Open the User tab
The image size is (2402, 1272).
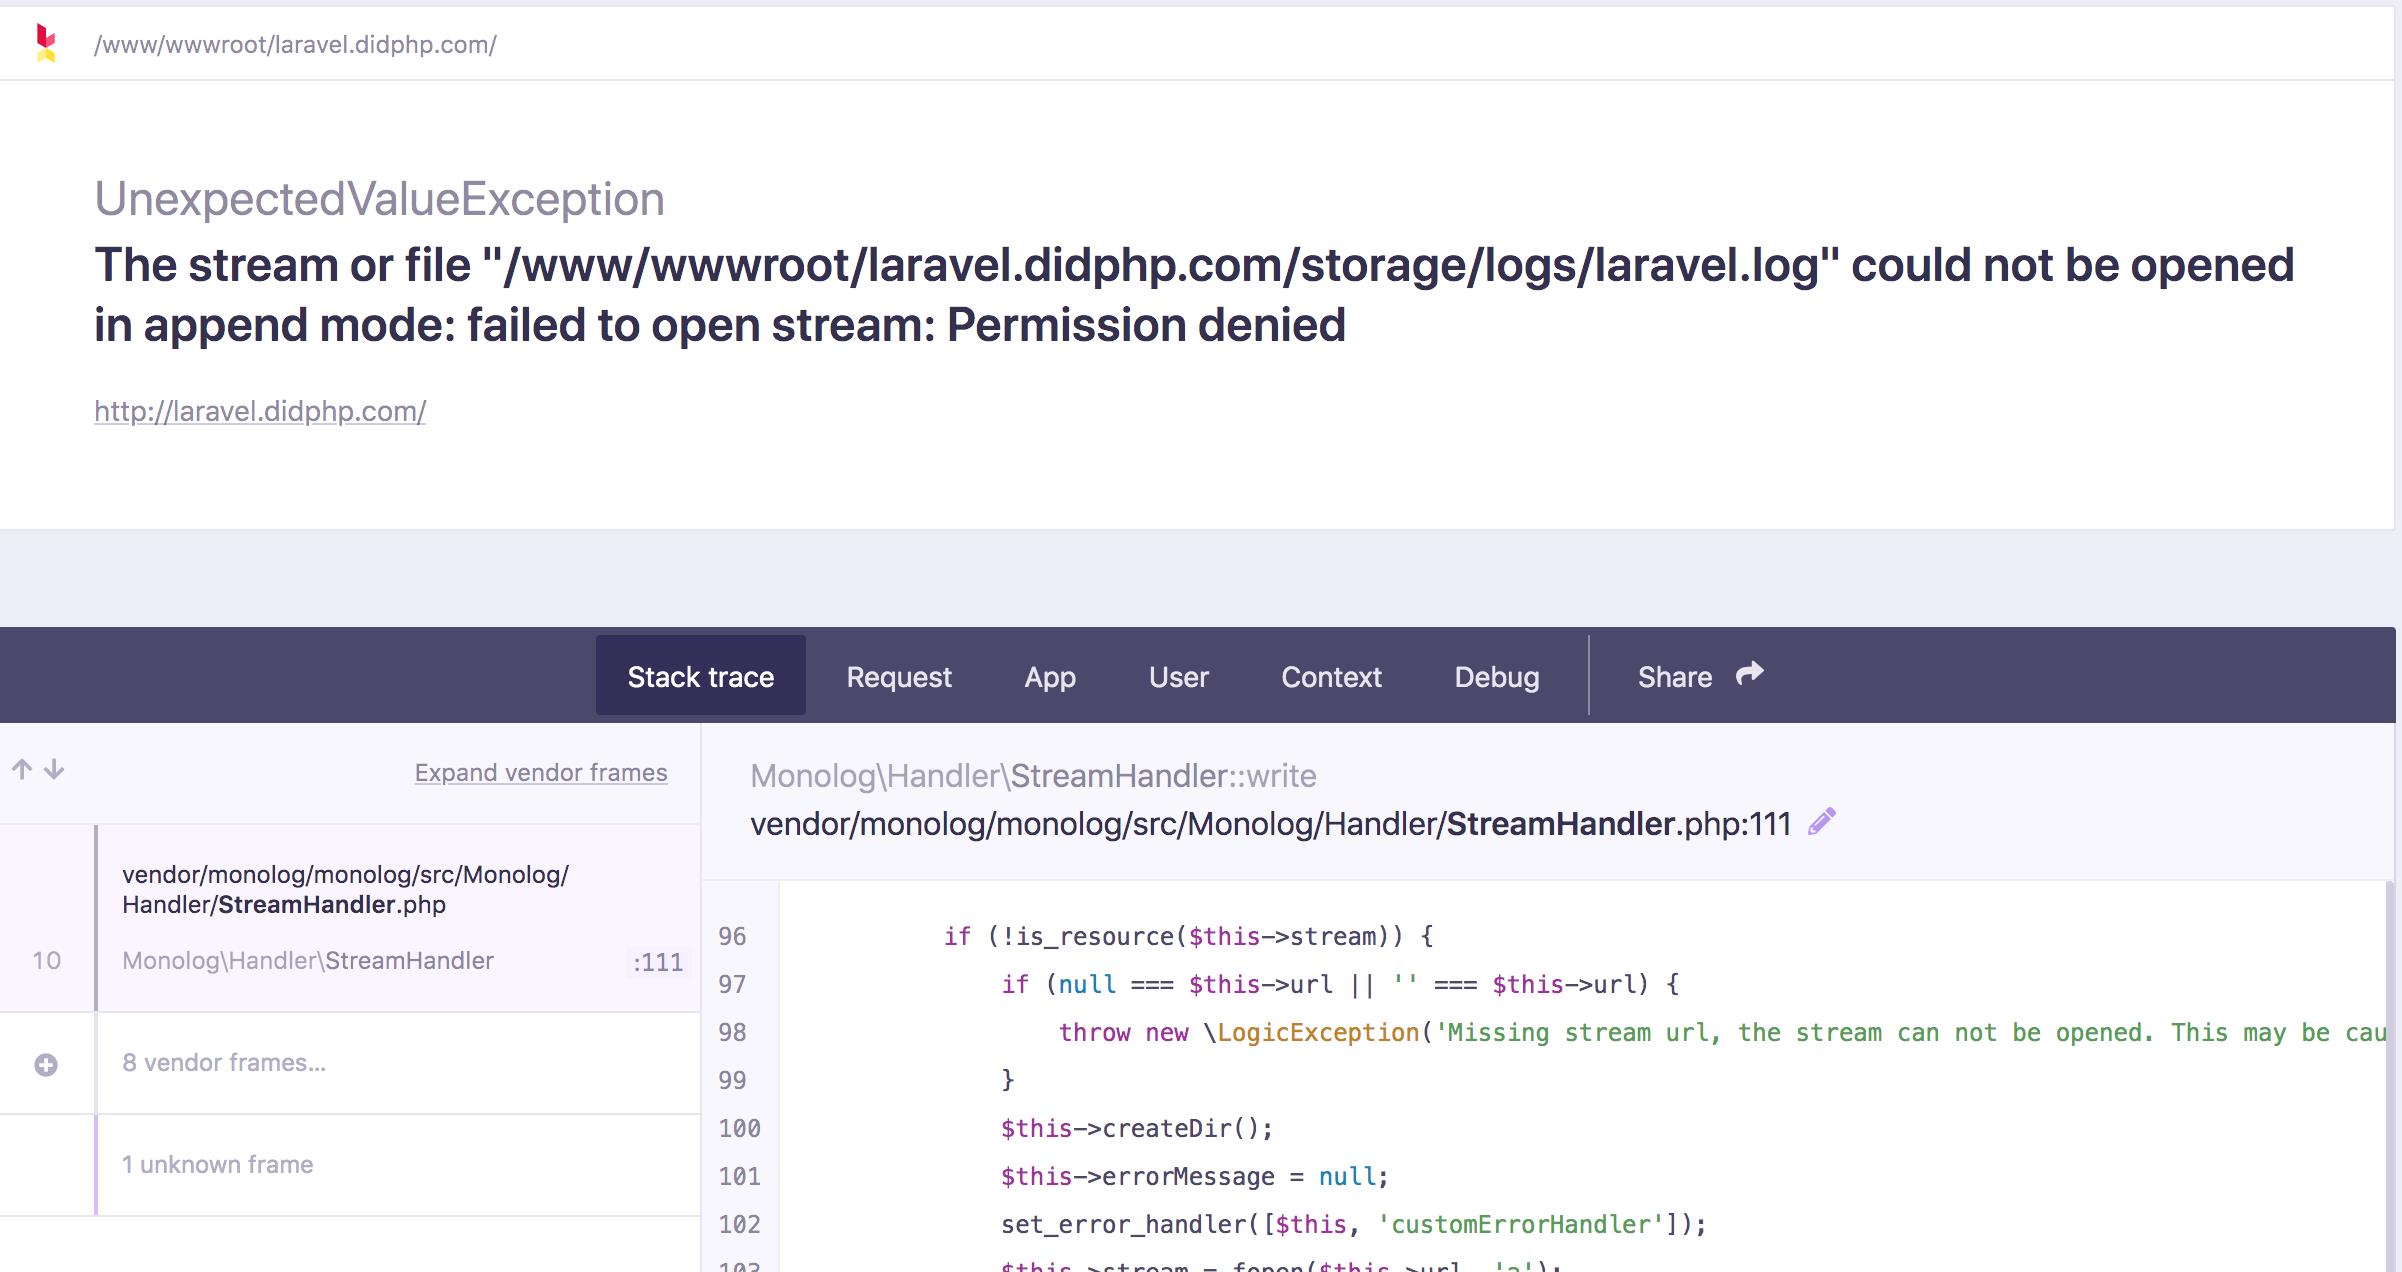click(x=1179, y=677)
